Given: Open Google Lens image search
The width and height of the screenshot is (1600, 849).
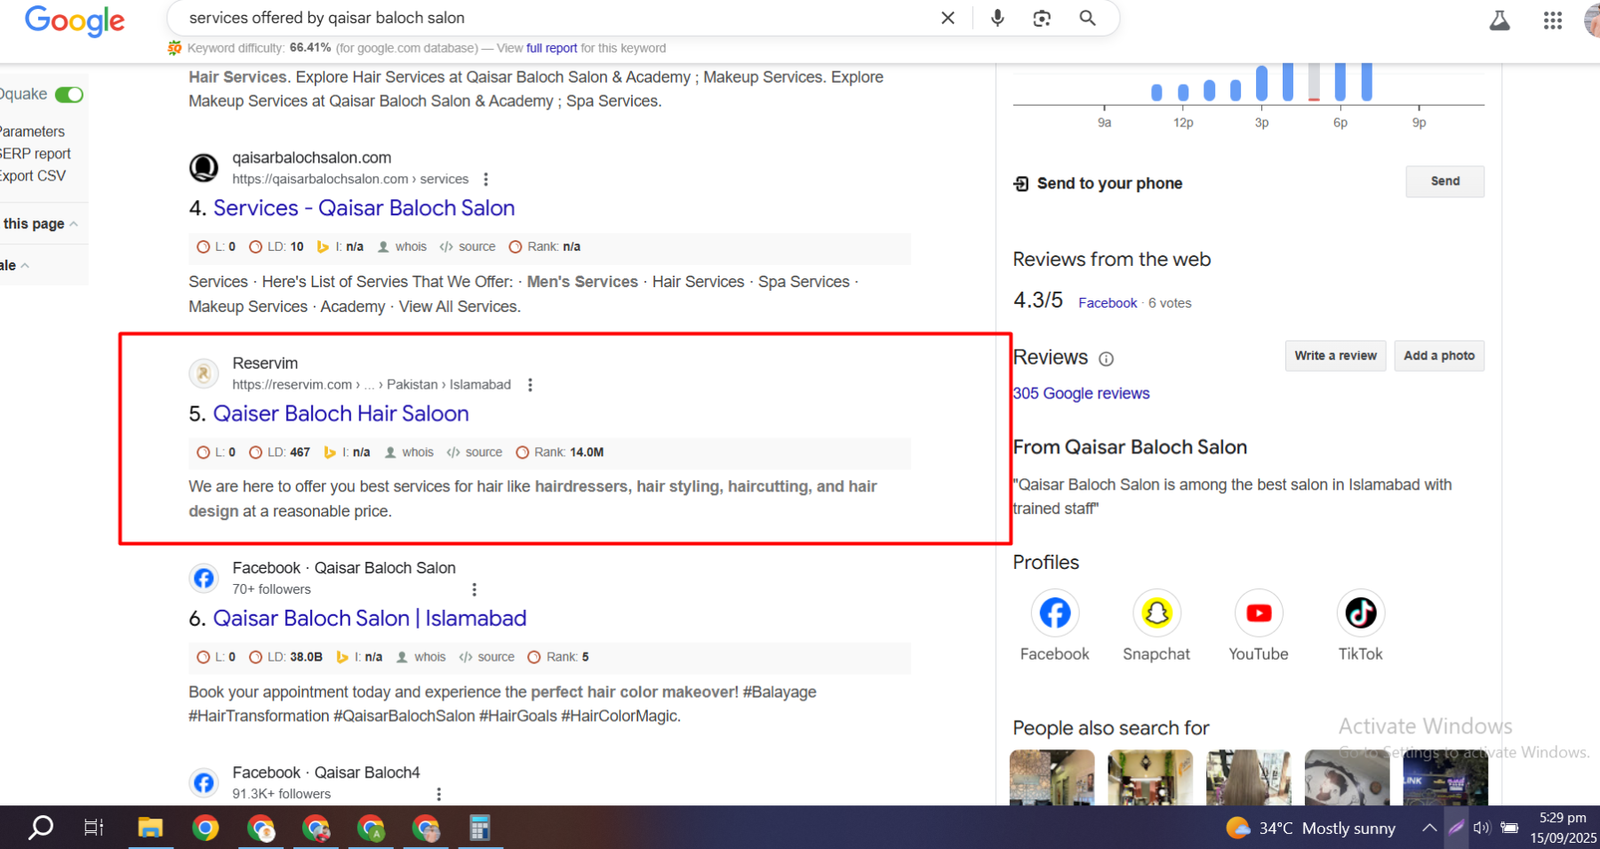Looking at the screenshot, I should pos(1042,18).
